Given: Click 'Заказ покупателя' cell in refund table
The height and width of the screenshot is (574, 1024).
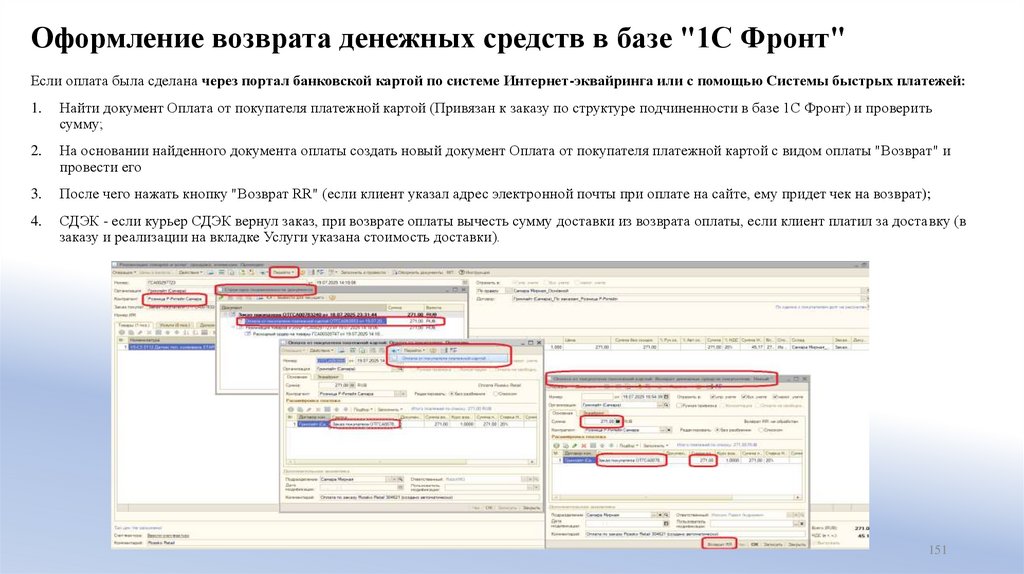Looking at the screenshot, I should pyautogui.click(x=632, y=460).
